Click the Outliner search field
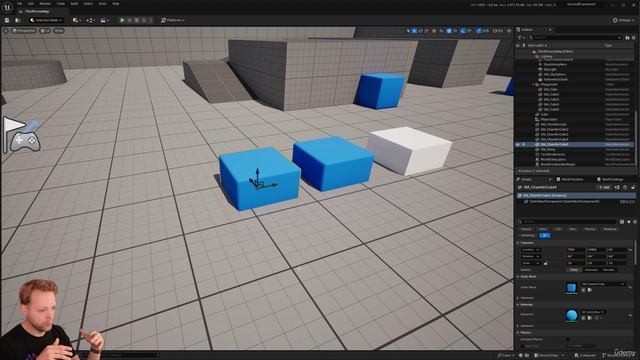The image size is (640, 360). click(x=576, y=38)
